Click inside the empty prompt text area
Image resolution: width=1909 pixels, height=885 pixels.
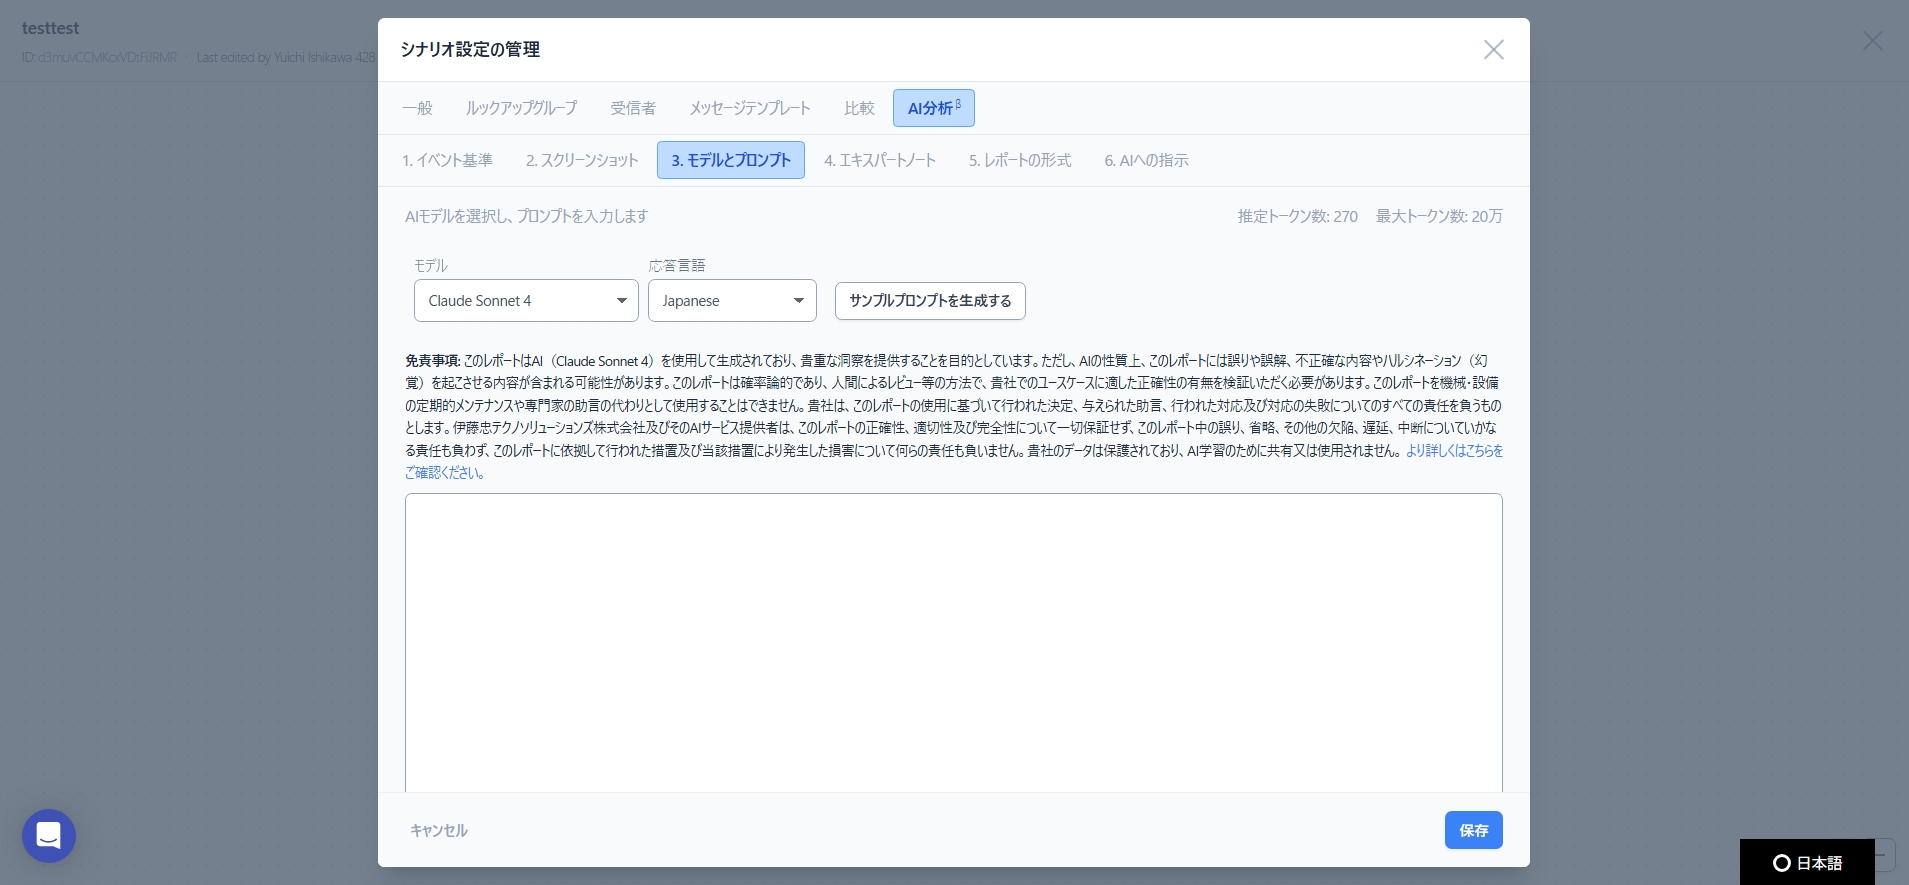point(953,640)
